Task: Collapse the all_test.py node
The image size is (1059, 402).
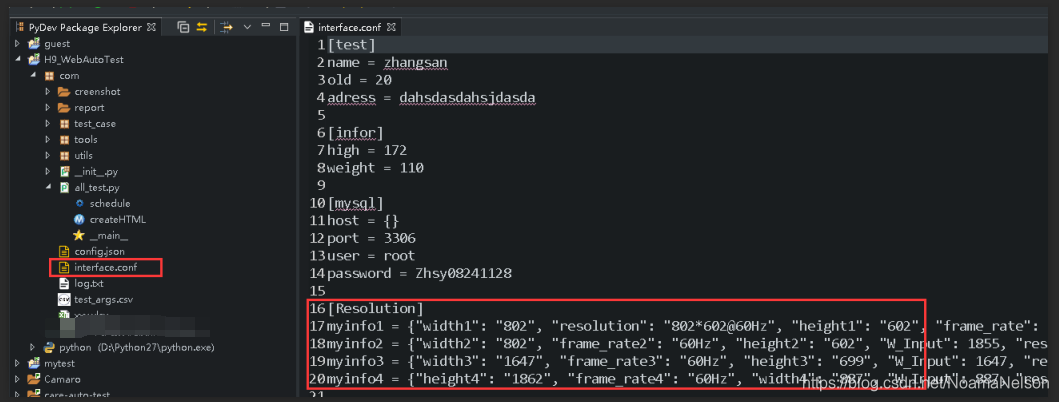Action: (48, 187)
